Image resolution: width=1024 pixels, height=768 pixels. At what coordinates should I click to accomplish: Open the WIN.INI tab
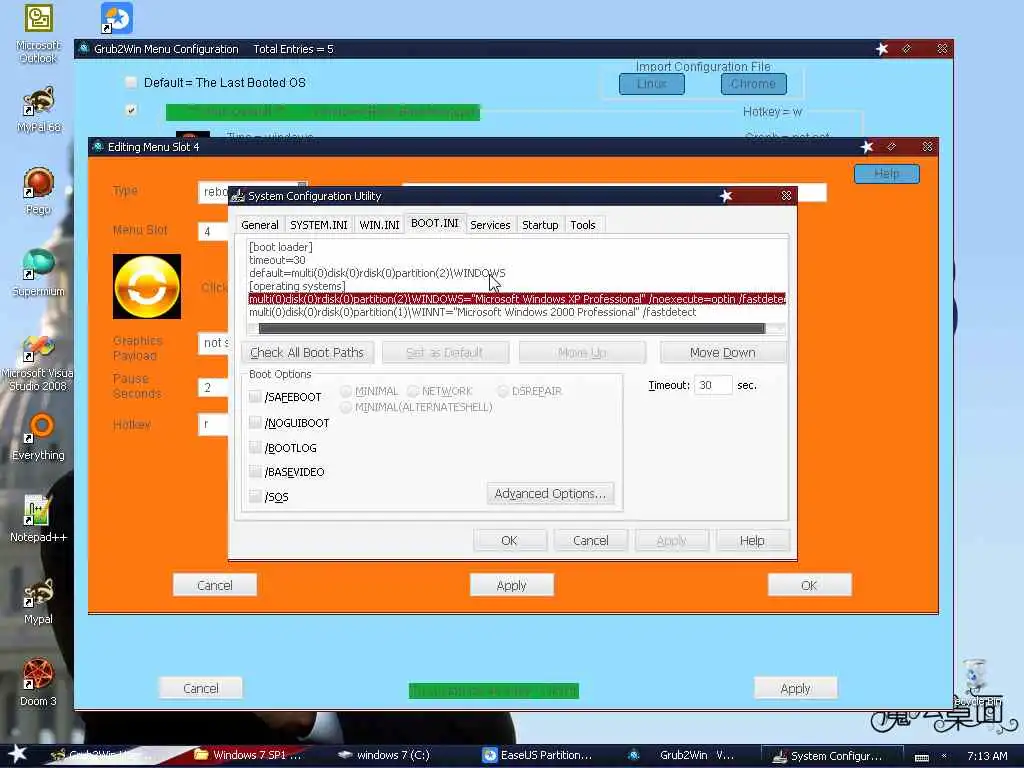pyautogui.click(x=379, y=225)
